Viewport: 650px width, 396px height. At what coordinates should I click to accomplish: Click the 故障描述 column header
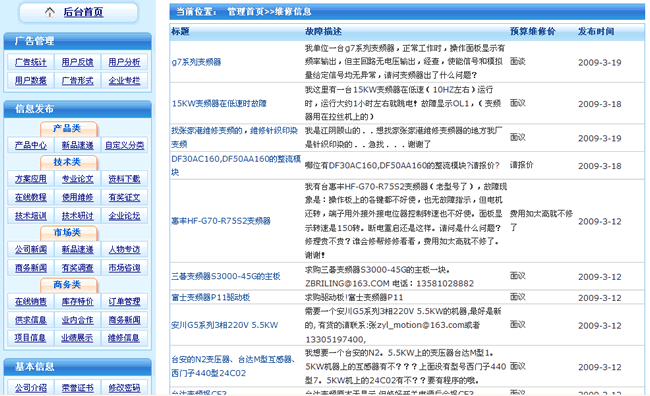[323, 32]
